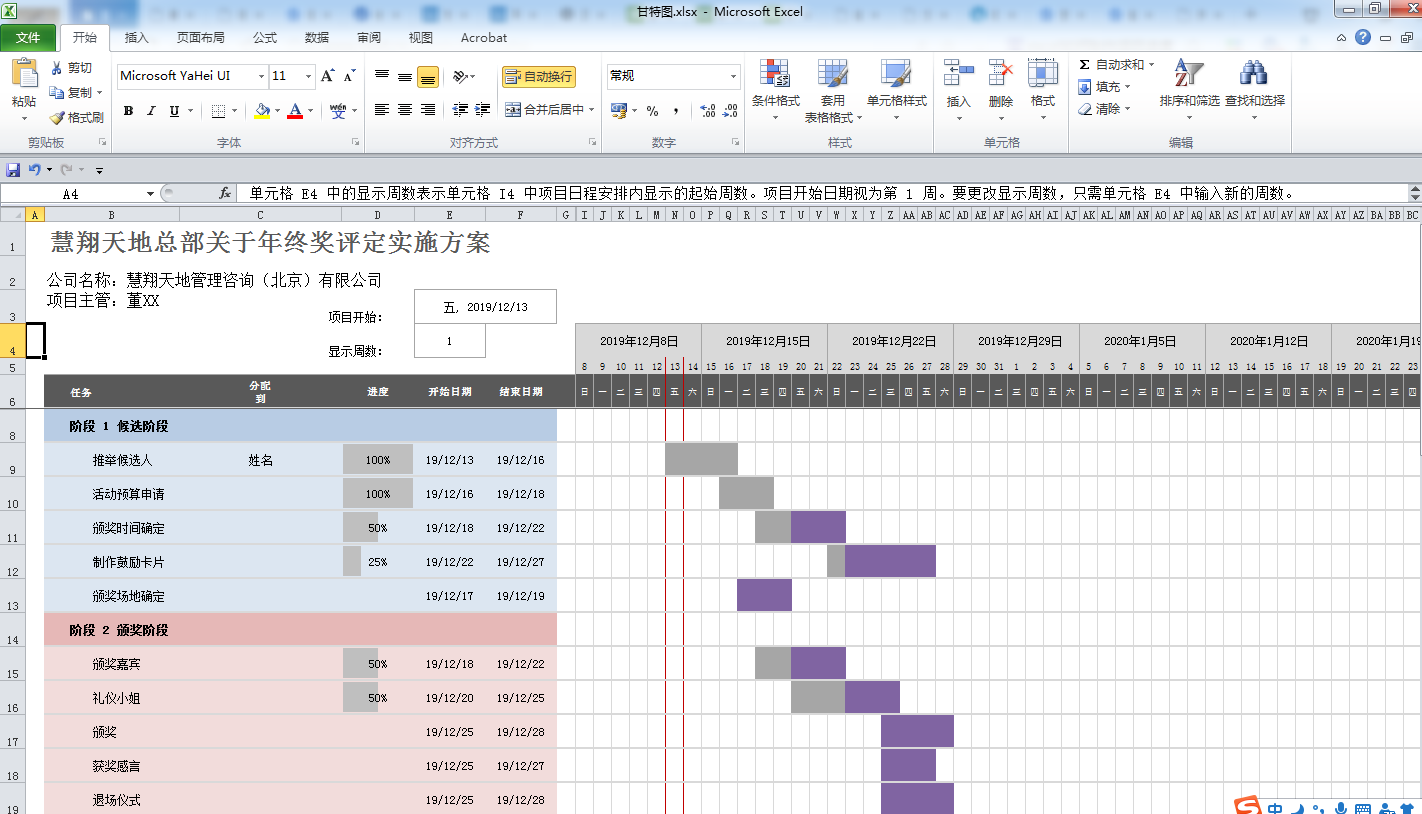Switch to the 插入 ribbon tab

[136, 37]
